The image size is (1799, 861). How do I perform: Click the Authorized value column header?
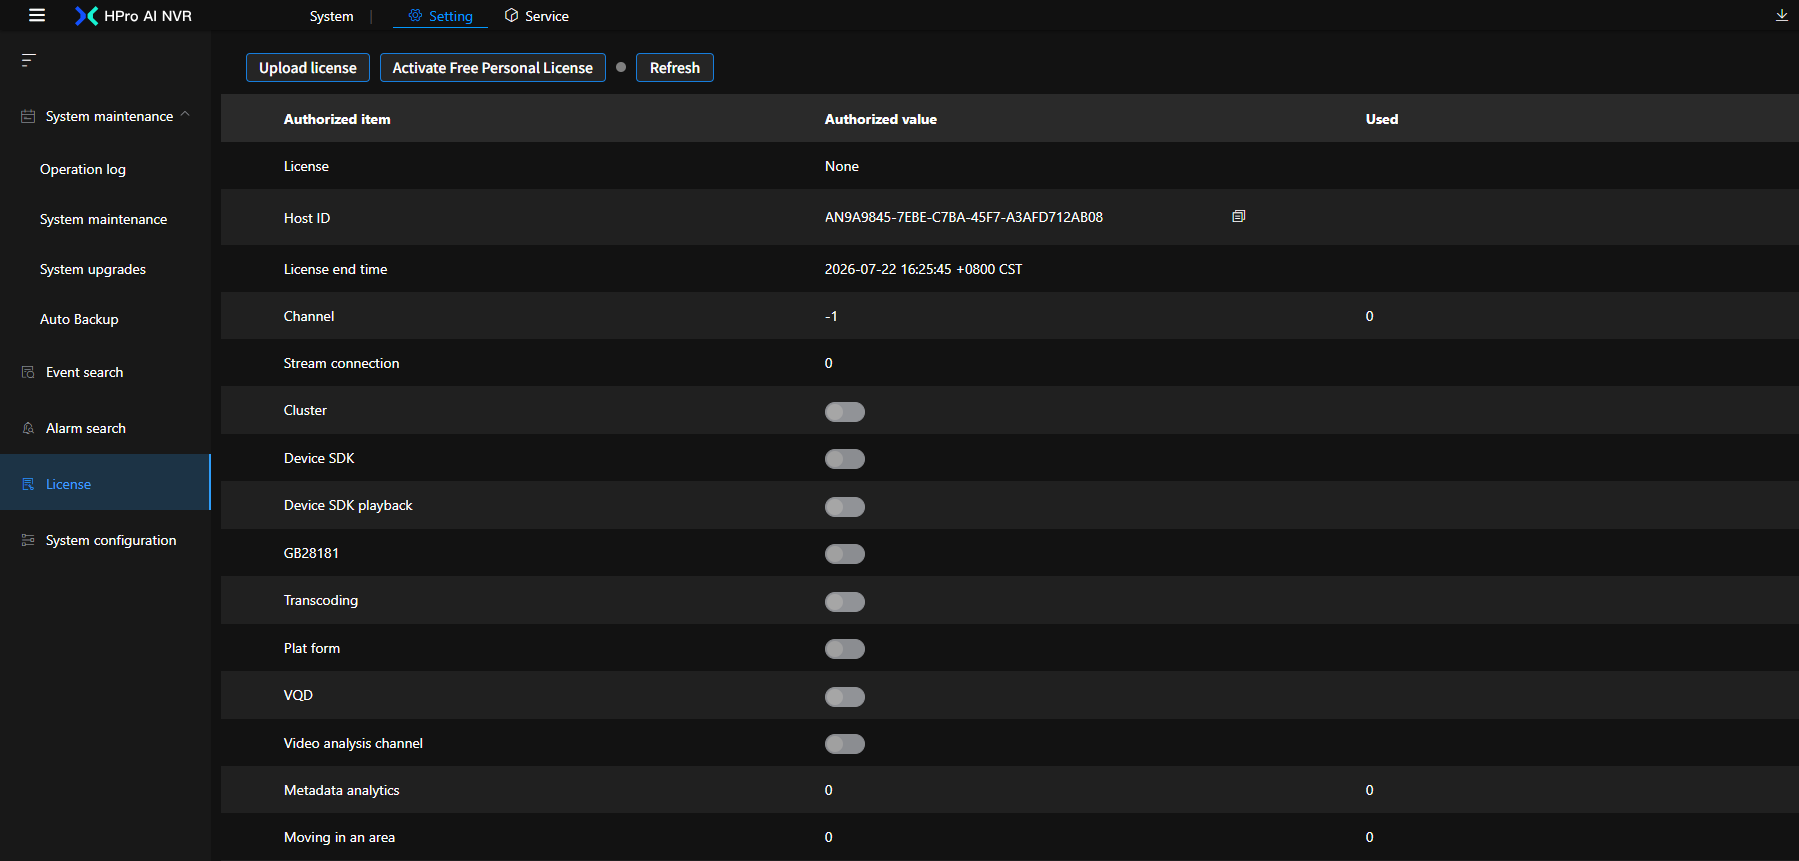point(881,119)
